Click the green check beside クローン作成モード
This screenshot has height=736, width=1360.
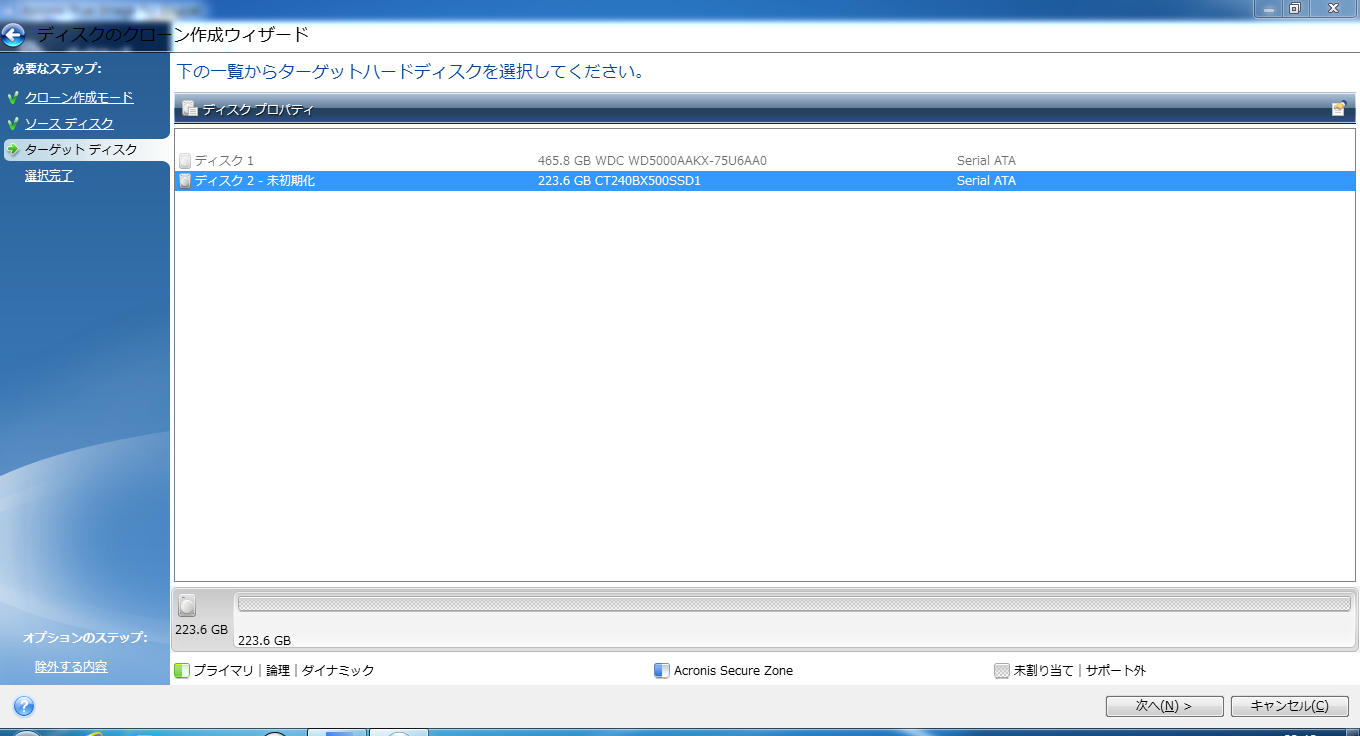13,98
